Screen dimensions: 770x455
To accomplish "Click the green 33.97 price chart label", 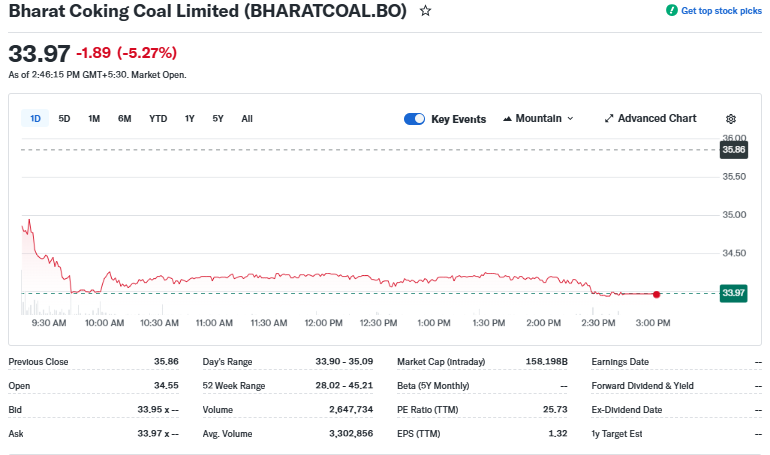I will click(733, 293).
